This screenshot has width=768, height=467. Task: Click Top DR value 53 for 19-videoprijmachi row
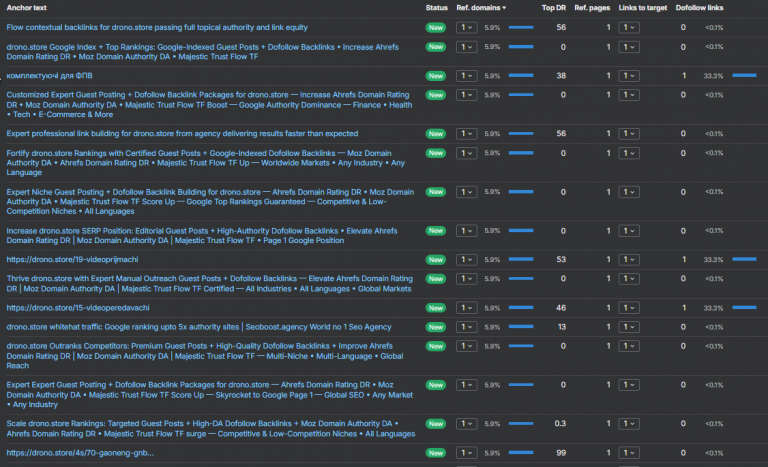click(x=561, y=259)
